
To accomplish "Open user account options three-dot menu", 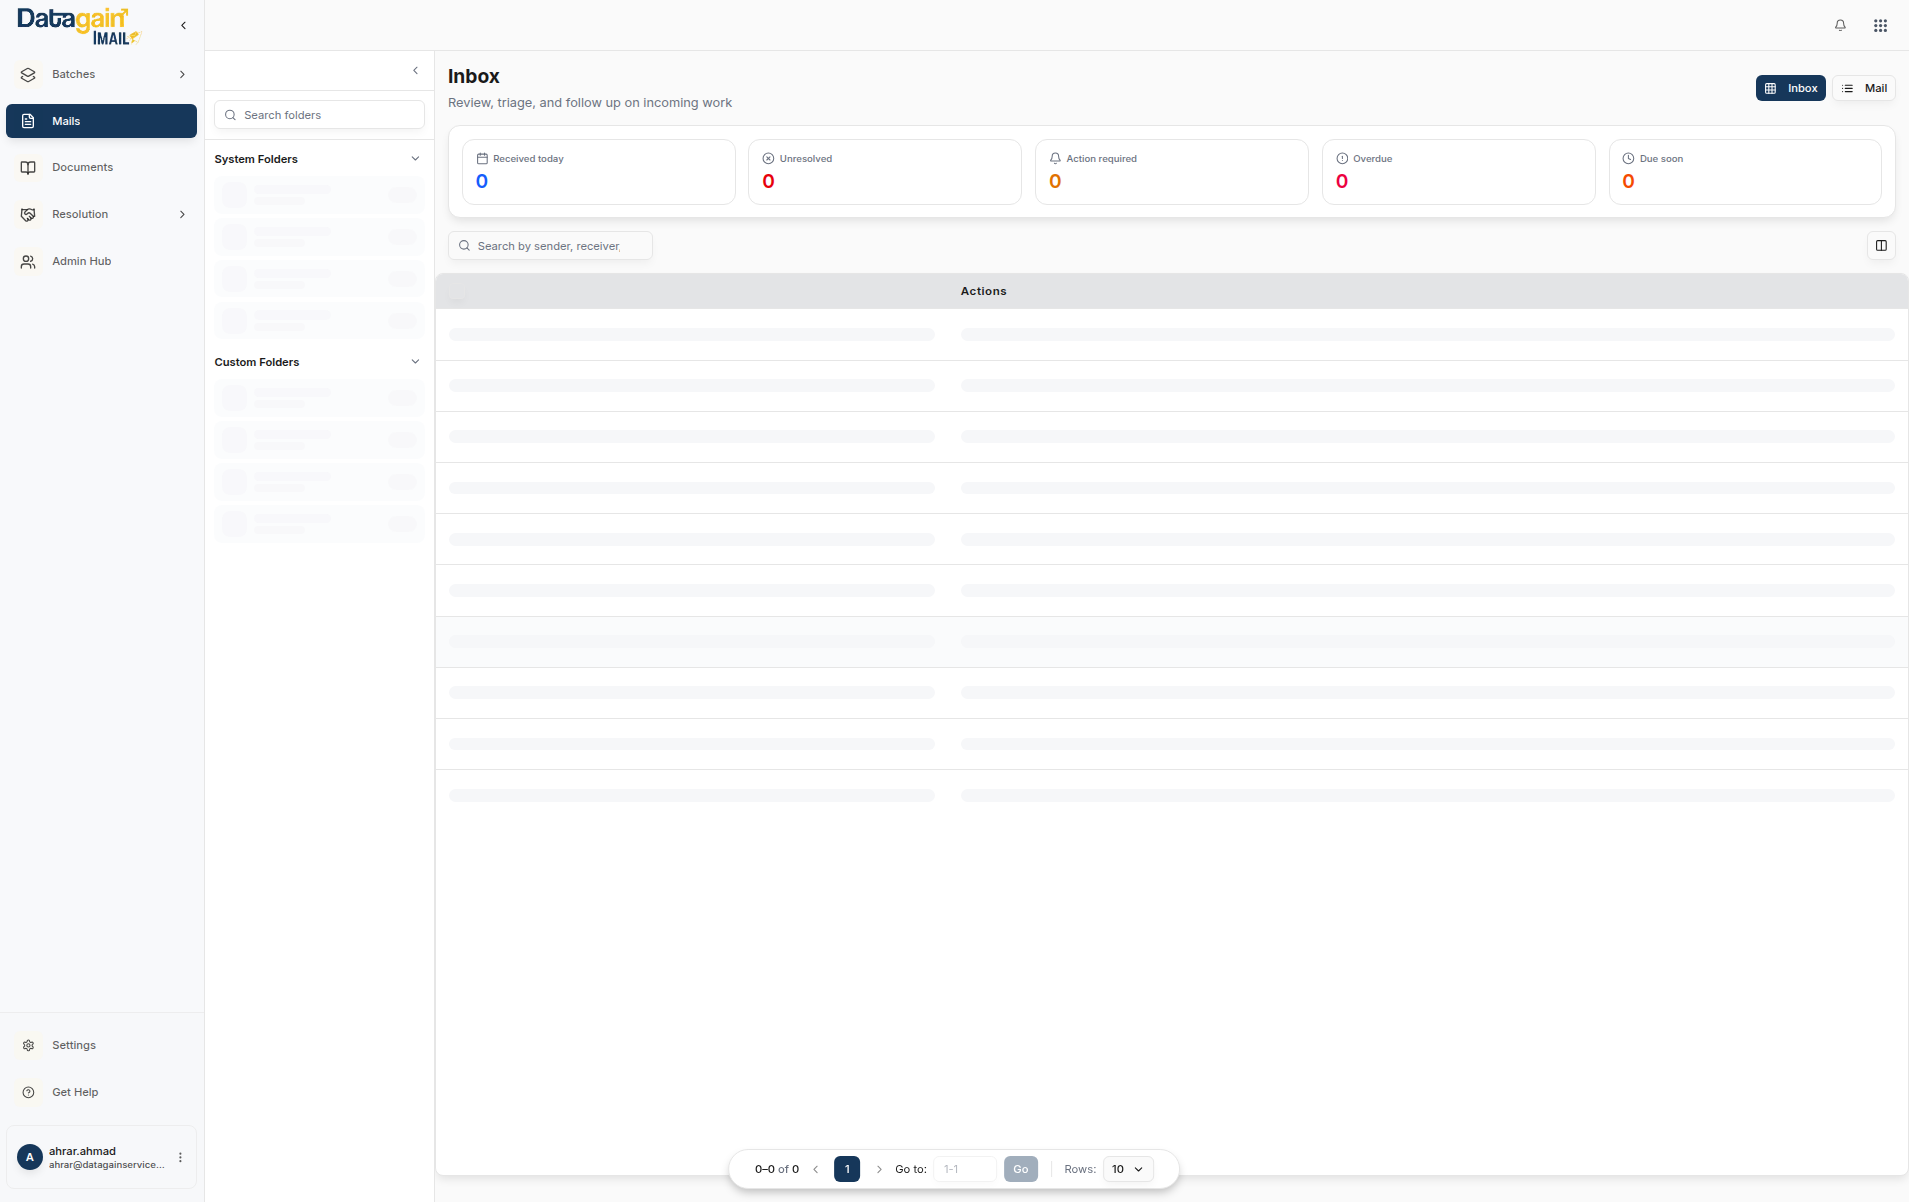I will coord(180,1157).
